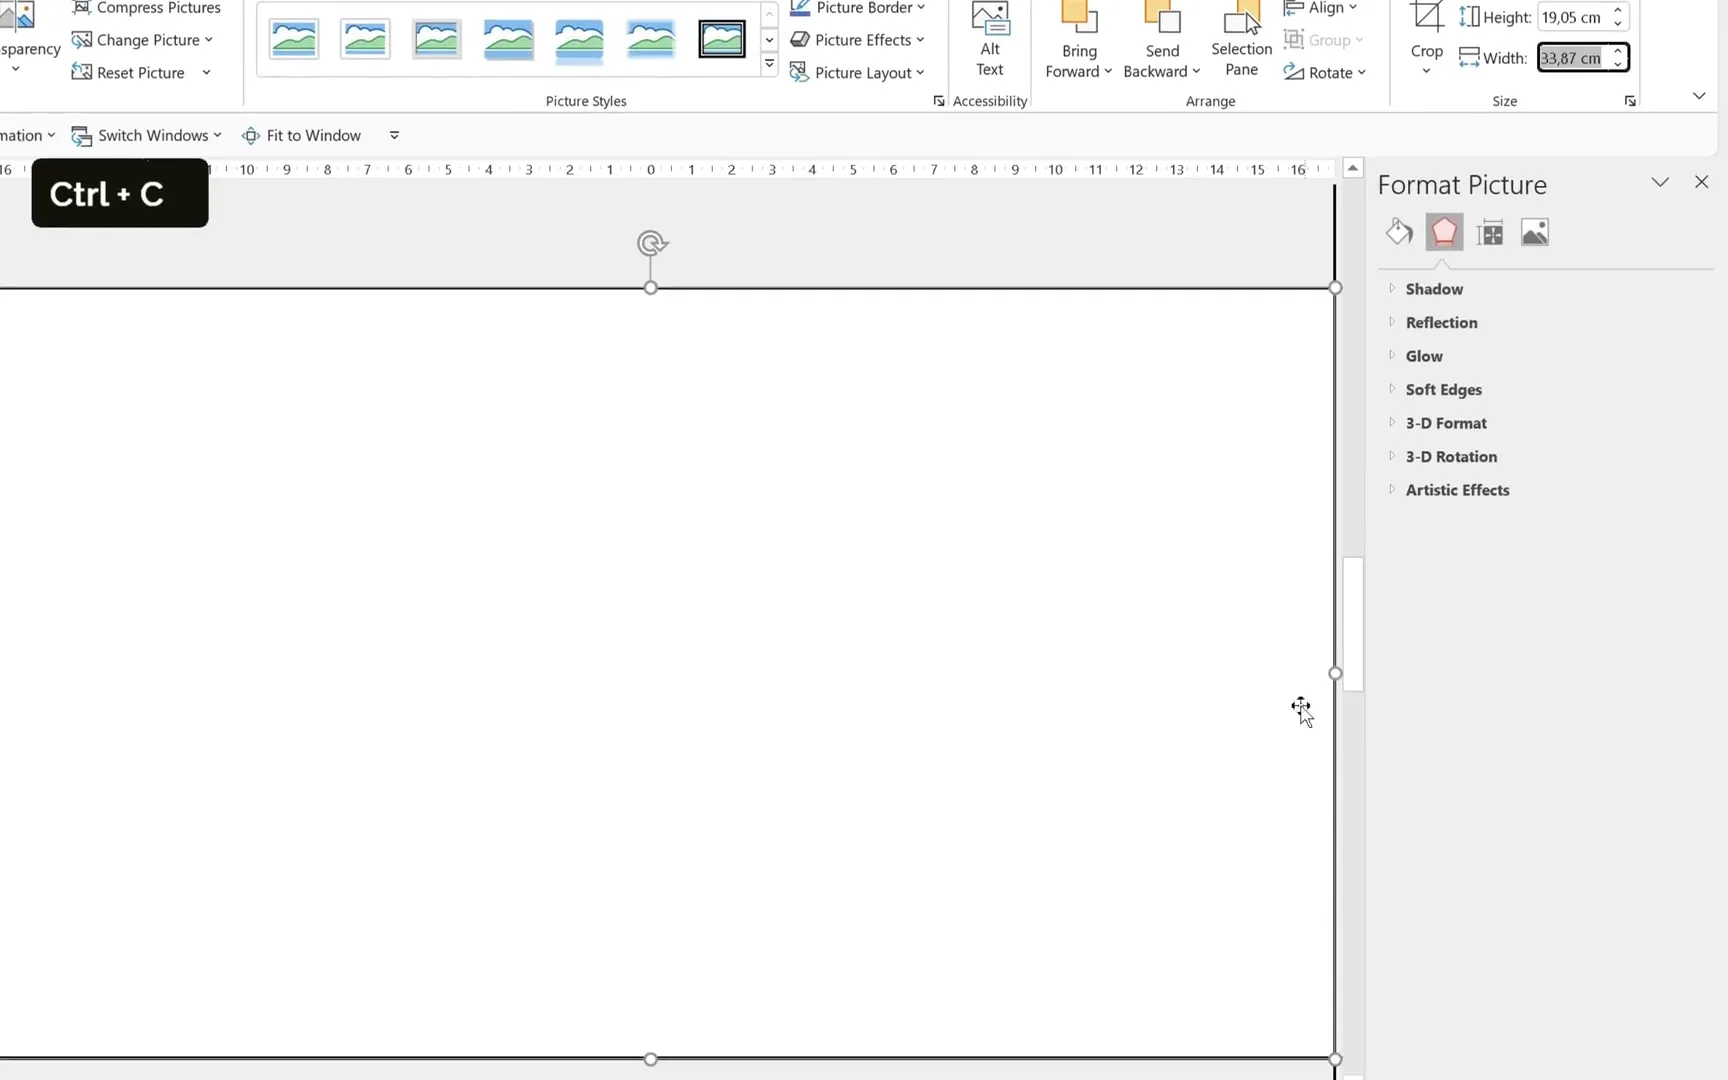The width and height of the screenshot is (1728, 1080).
Task: Click Compress Pictures
Action: [x=146, y=8]
